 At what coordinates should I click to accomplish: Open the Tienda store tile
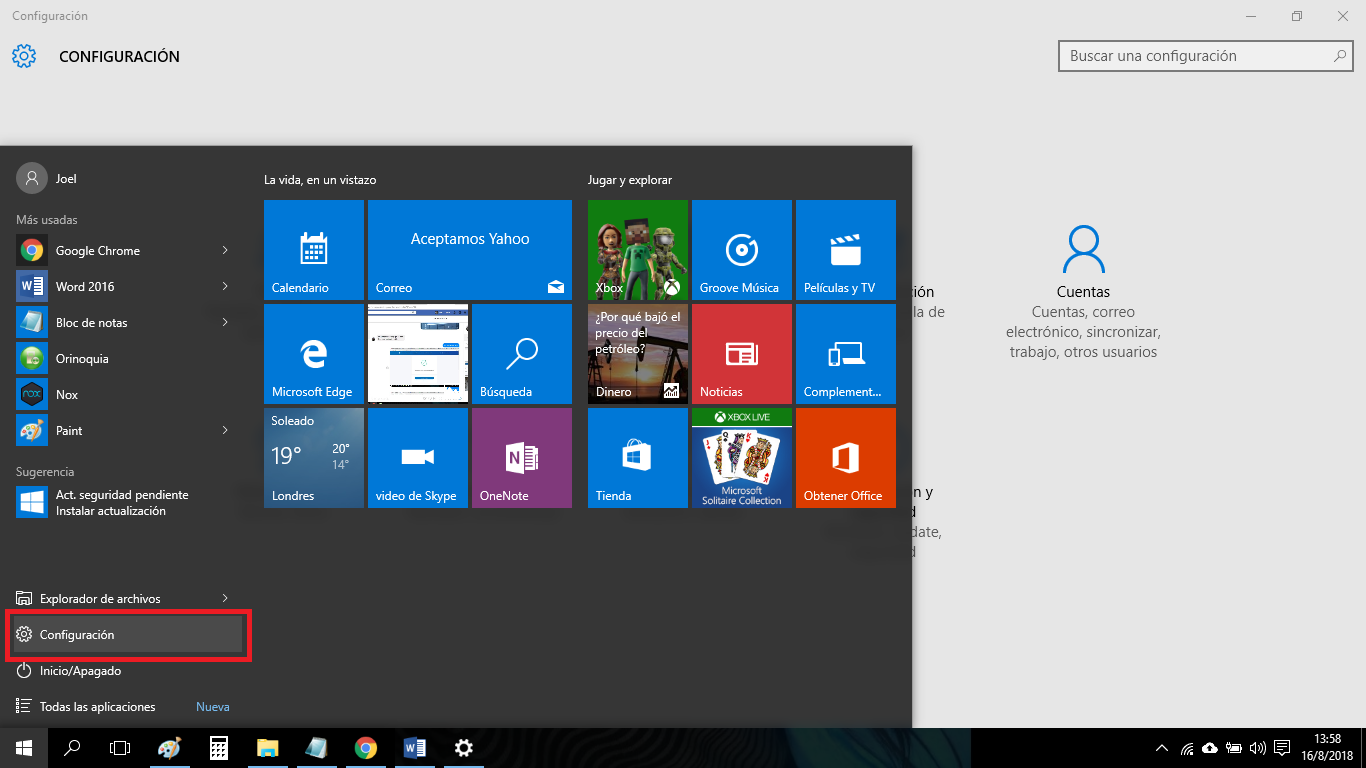[x=638, y=458]
